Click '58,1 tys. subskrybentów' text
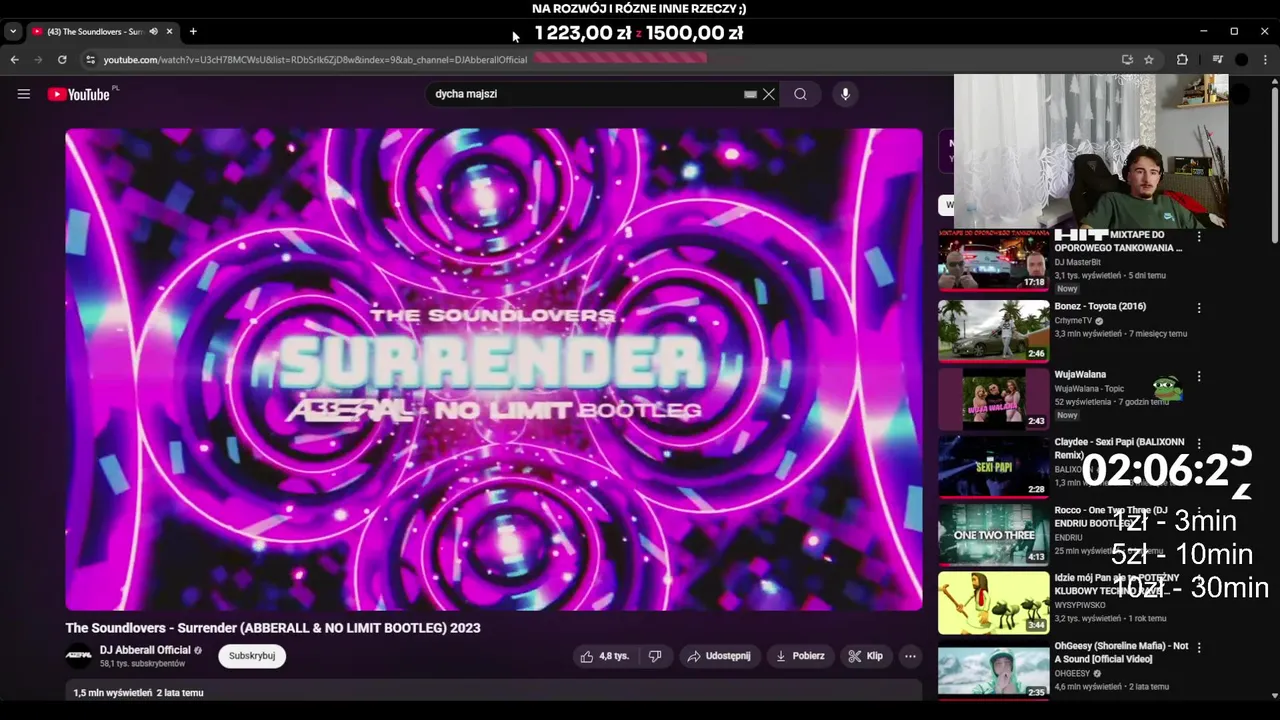 click(x=142, y=664)
